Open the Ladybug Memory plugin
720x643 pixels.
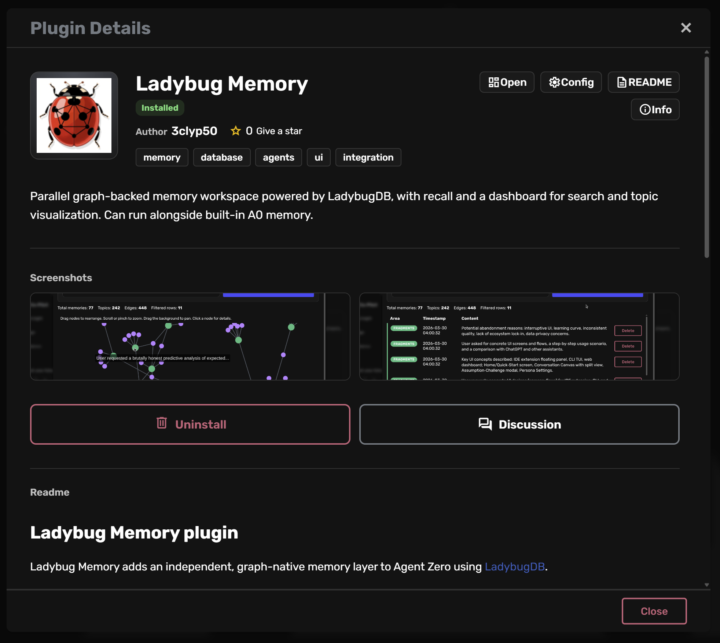(x=506, y=82)
